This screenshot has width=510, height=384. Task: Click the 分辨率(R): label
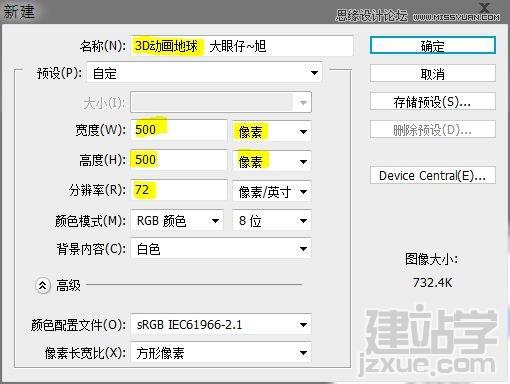[97, 190]
